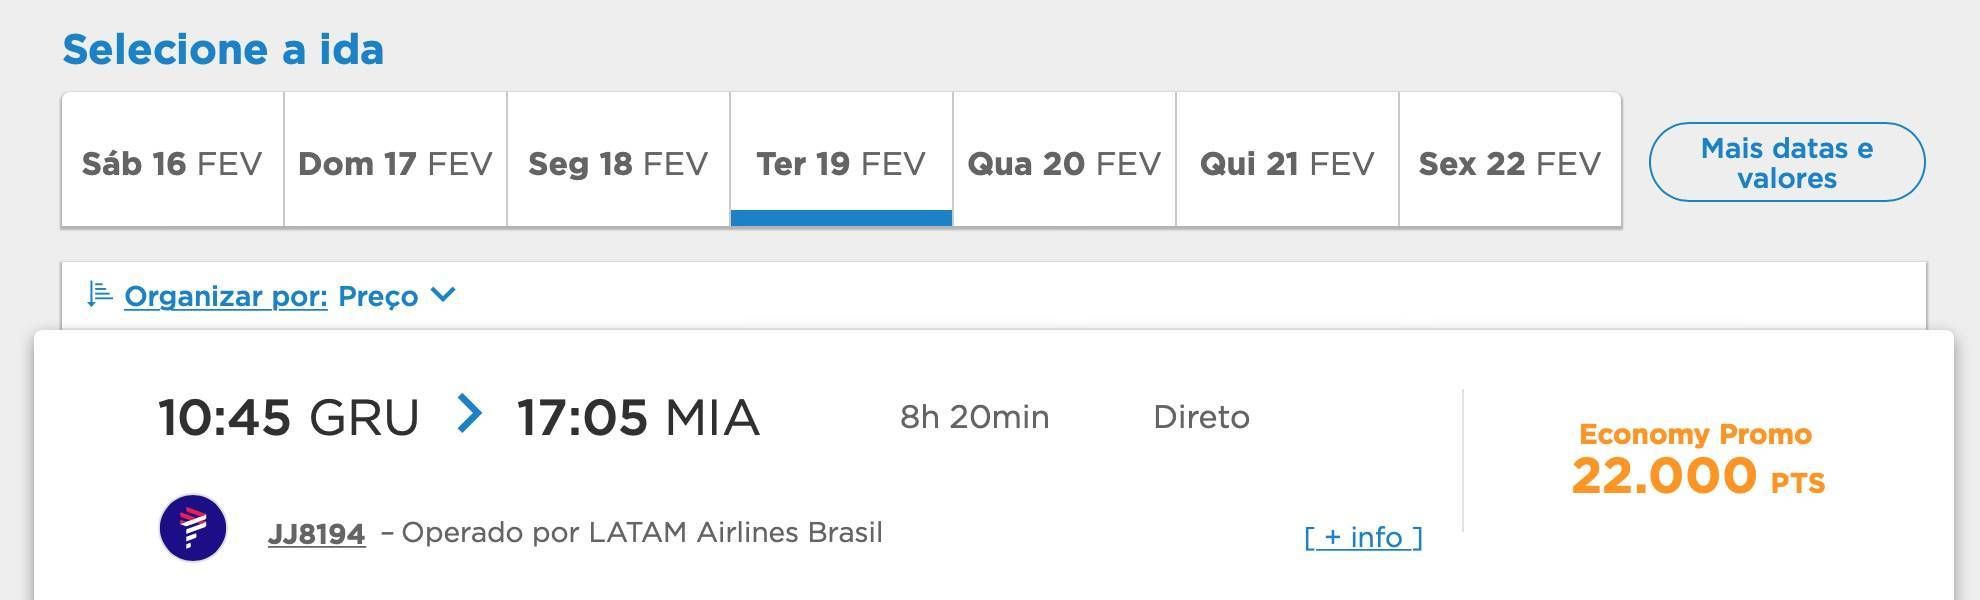Open flight number JJ8194 link

coord(316,534)
